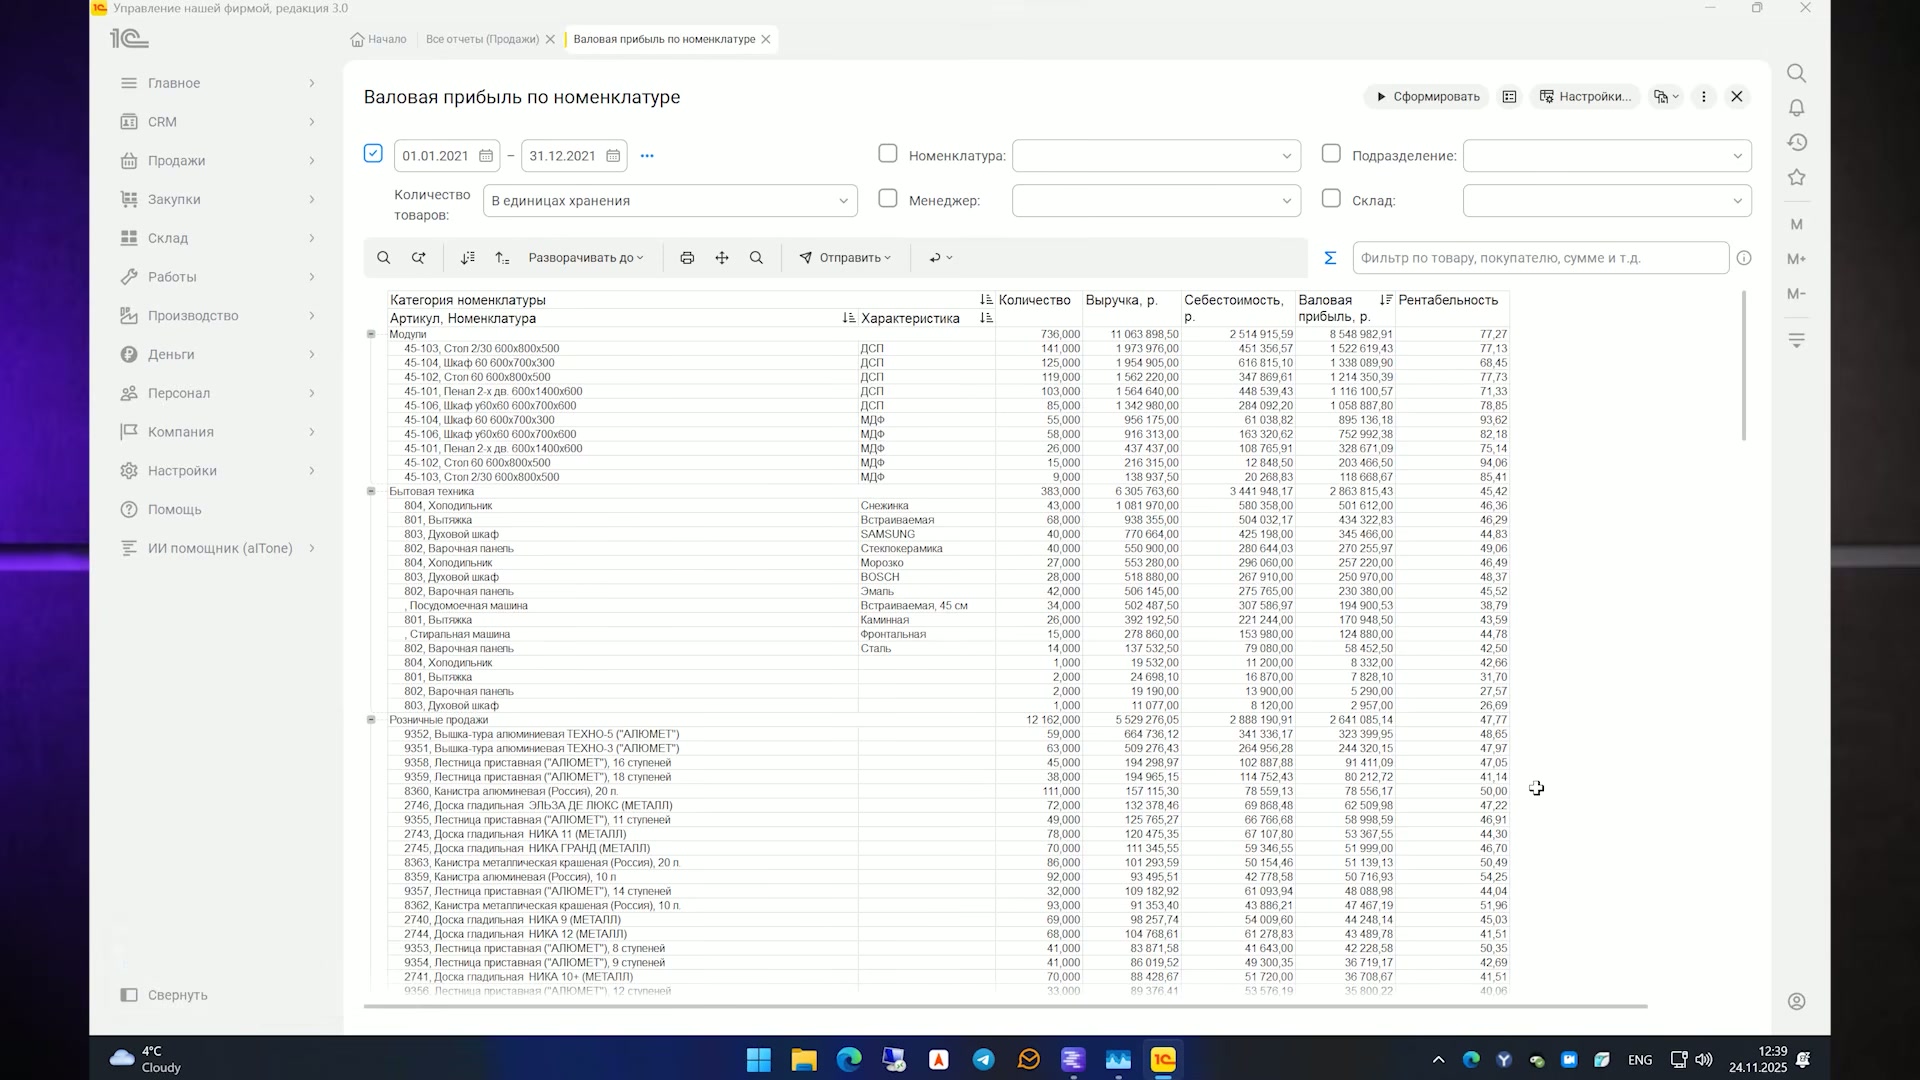This screenshot has width=1920, height=1080.
Task: Open the Настройки... button in report header
Action: pyautogui.click(x=1584, y=97)
